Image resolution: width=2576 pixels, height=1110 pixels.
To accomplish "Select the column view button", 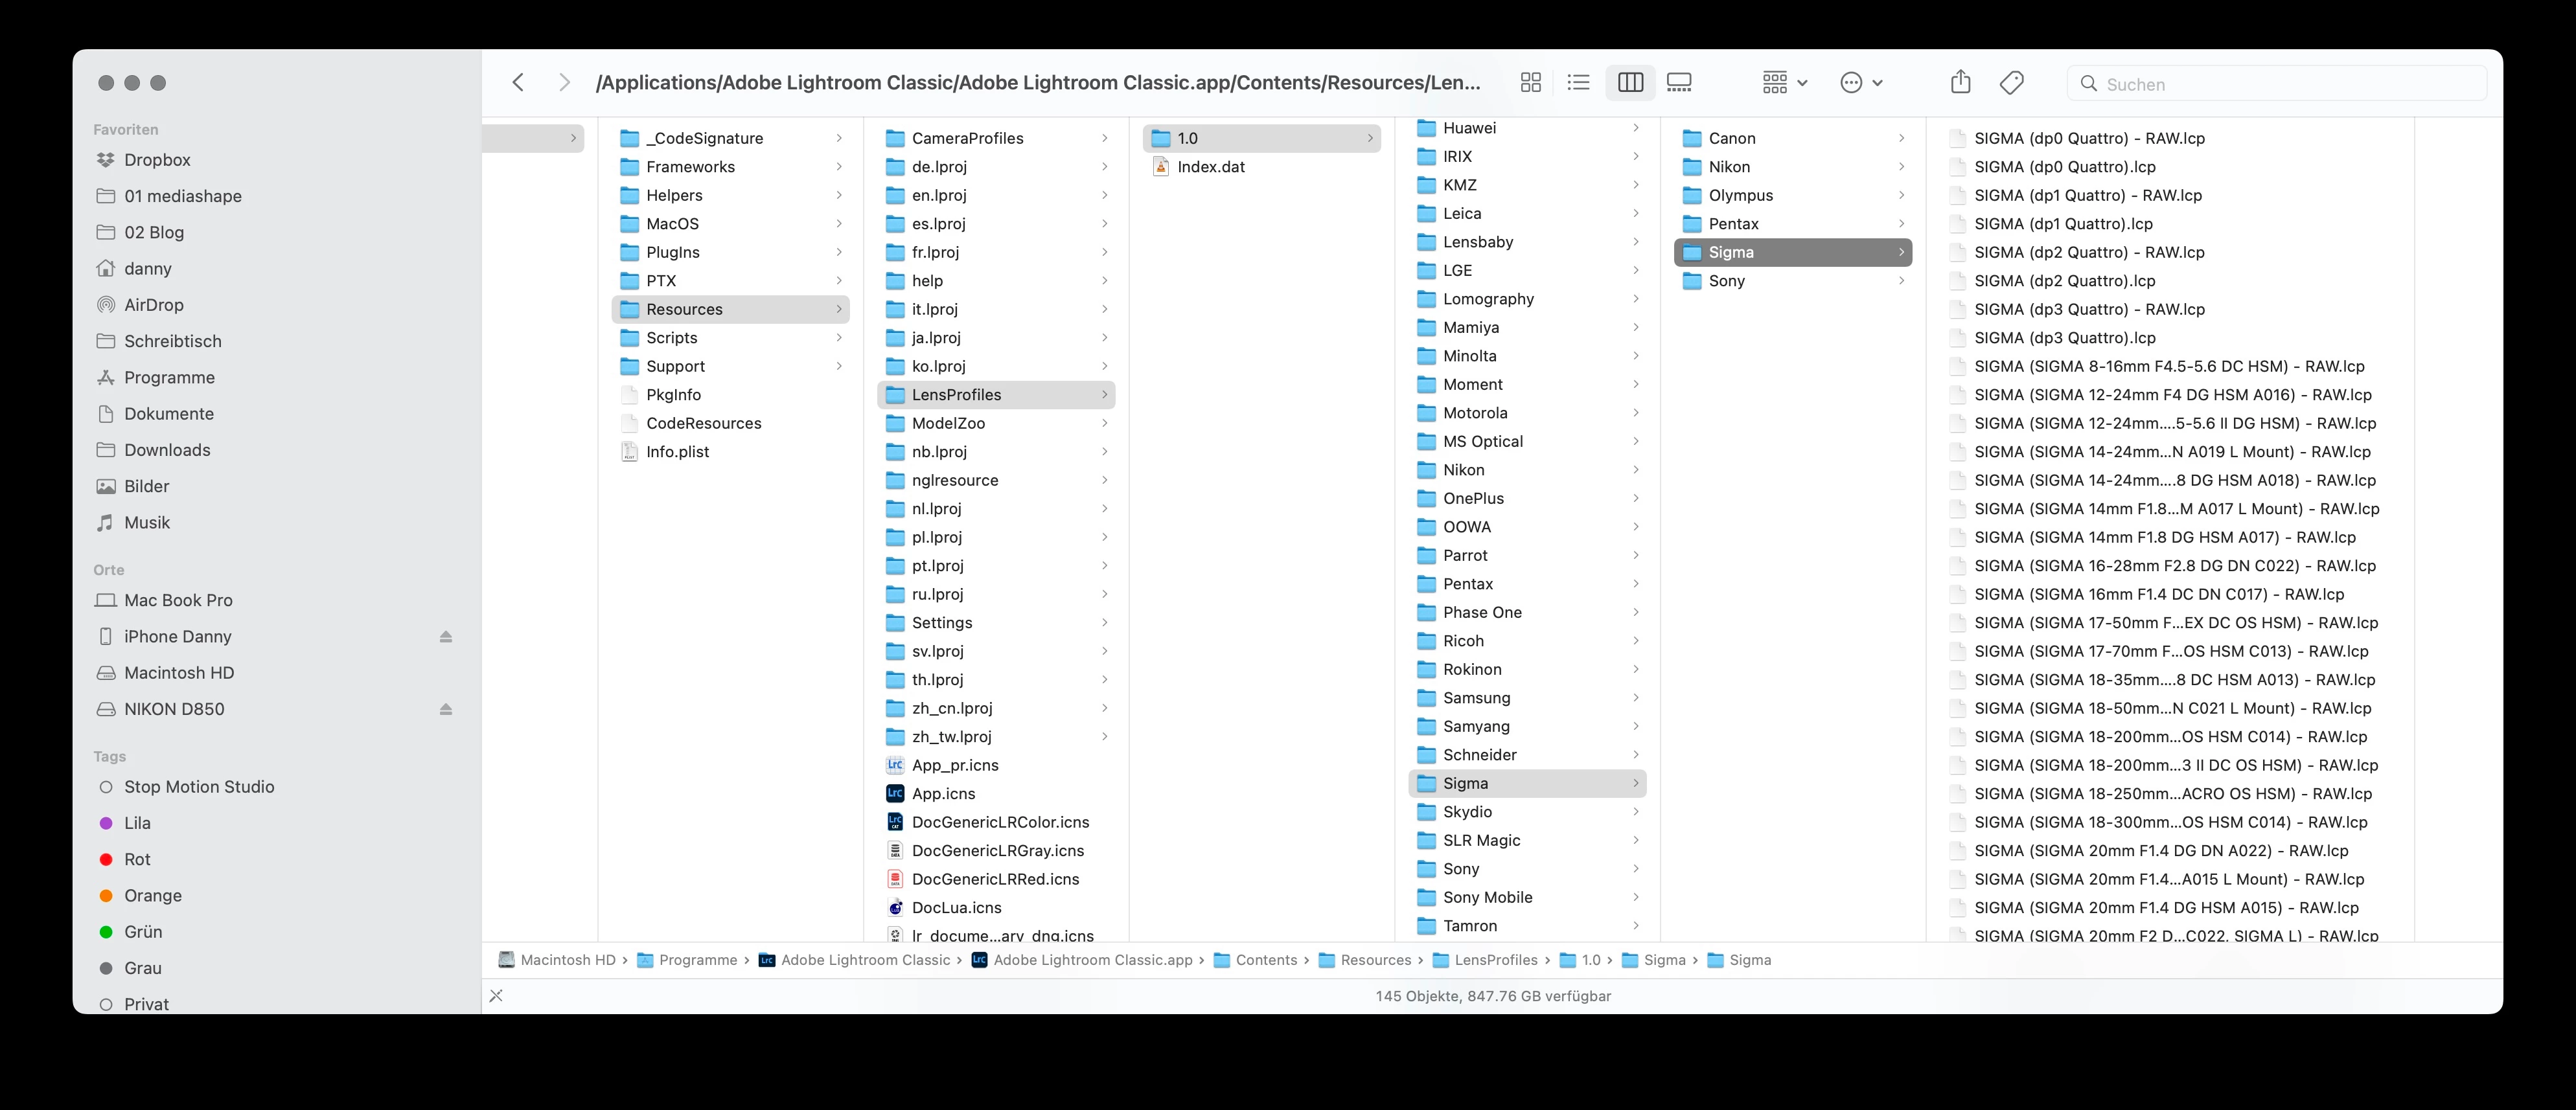I will point(1630,83).
